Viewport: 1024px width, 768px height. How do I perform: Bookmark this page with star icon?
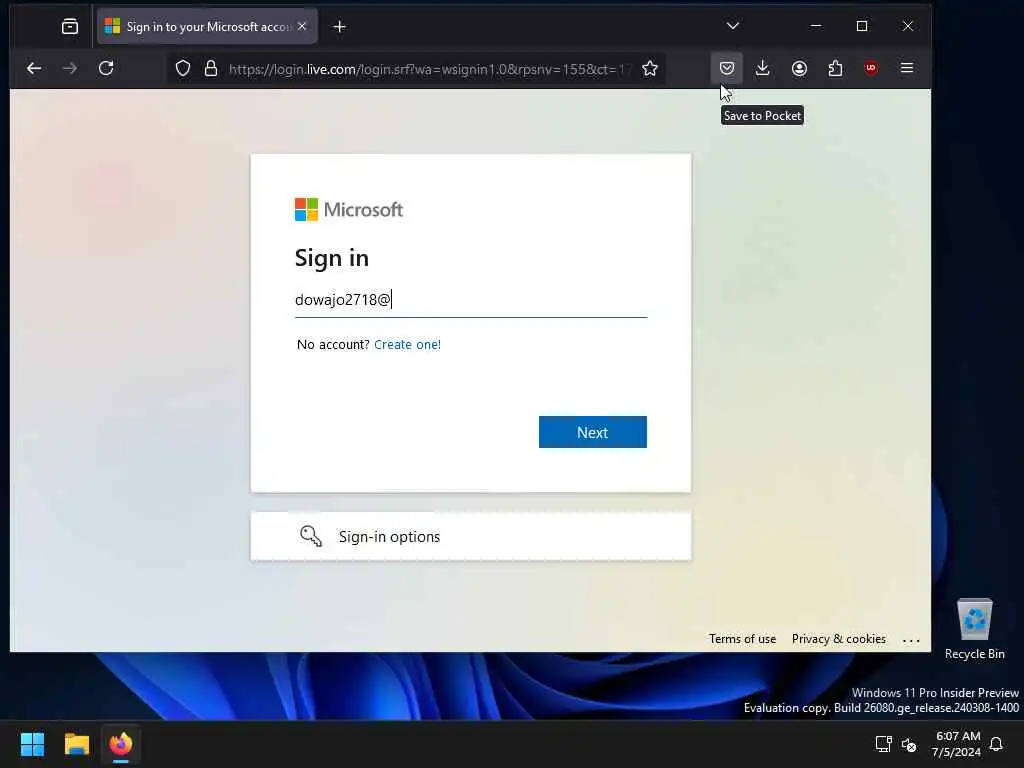pos(650,69)
